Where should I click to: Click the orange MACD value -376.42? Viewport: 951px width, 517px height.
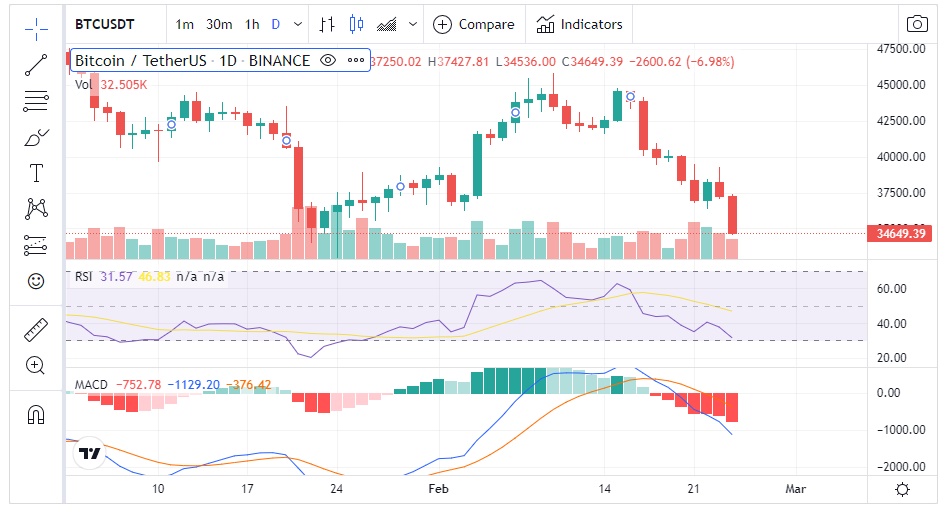249,385
